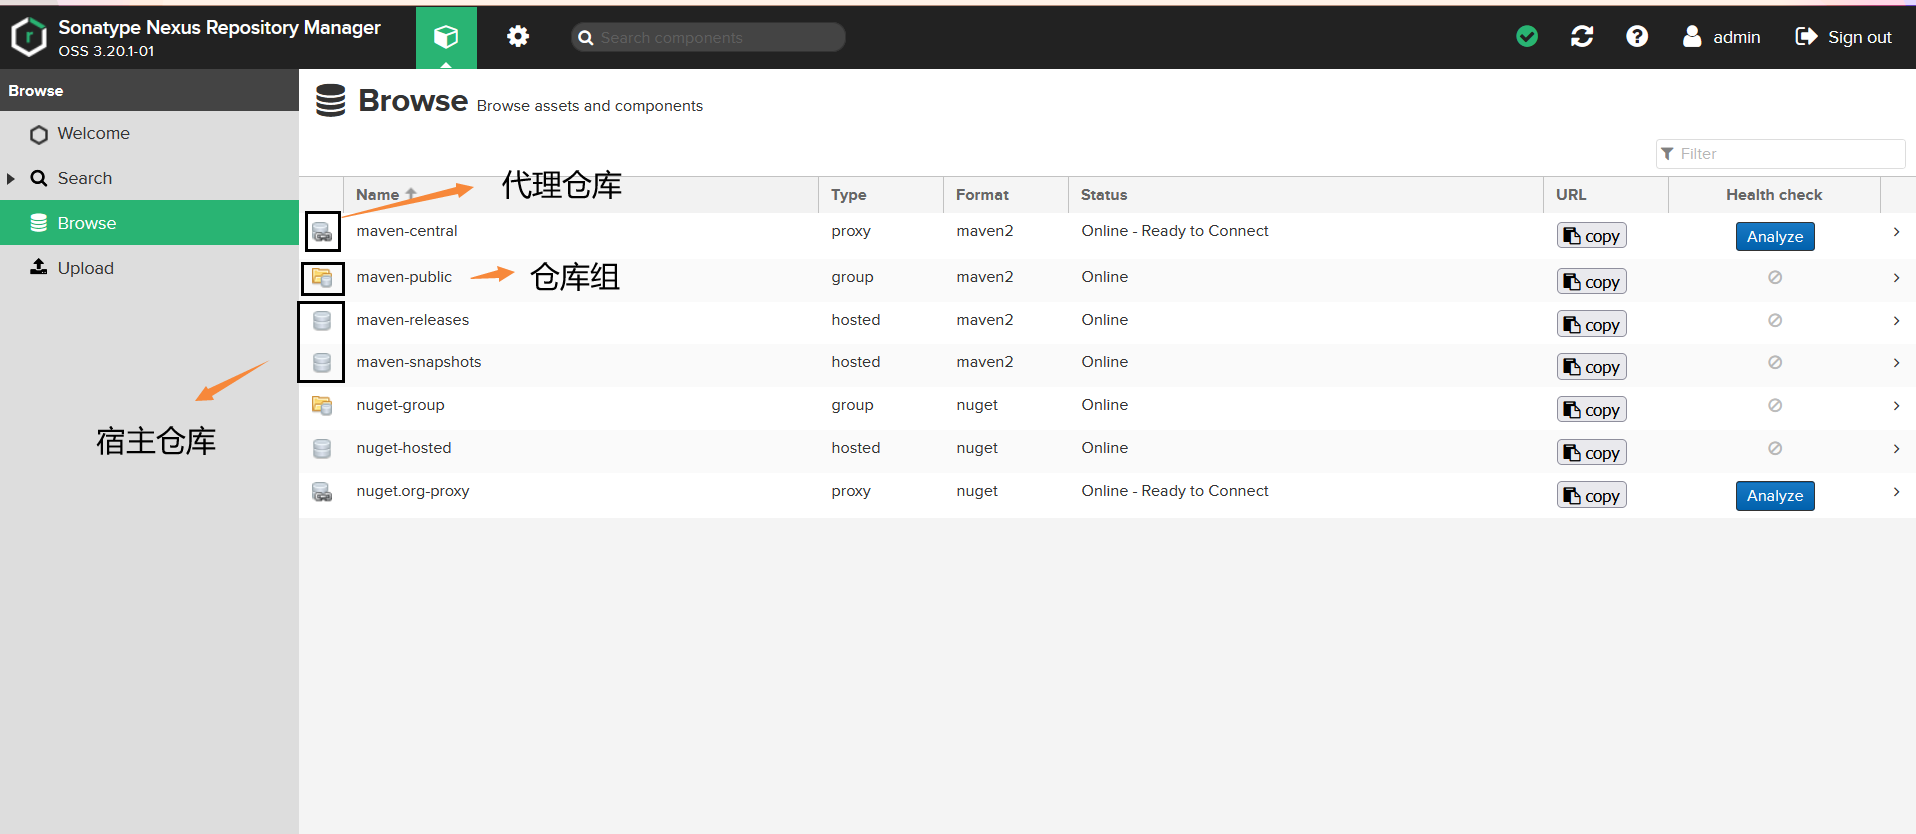The width and height of the screenshot is (1916, 834).
Task: Copy the maven-central URL
Action: [x=1592, y=236]
